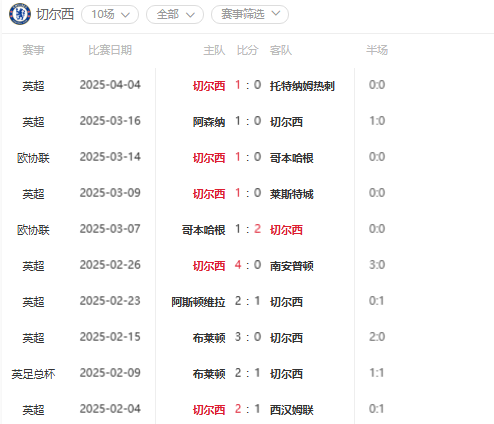Open 阿斯顿维拉 team link
Viewport: 494px width, 424px height.
198,302
